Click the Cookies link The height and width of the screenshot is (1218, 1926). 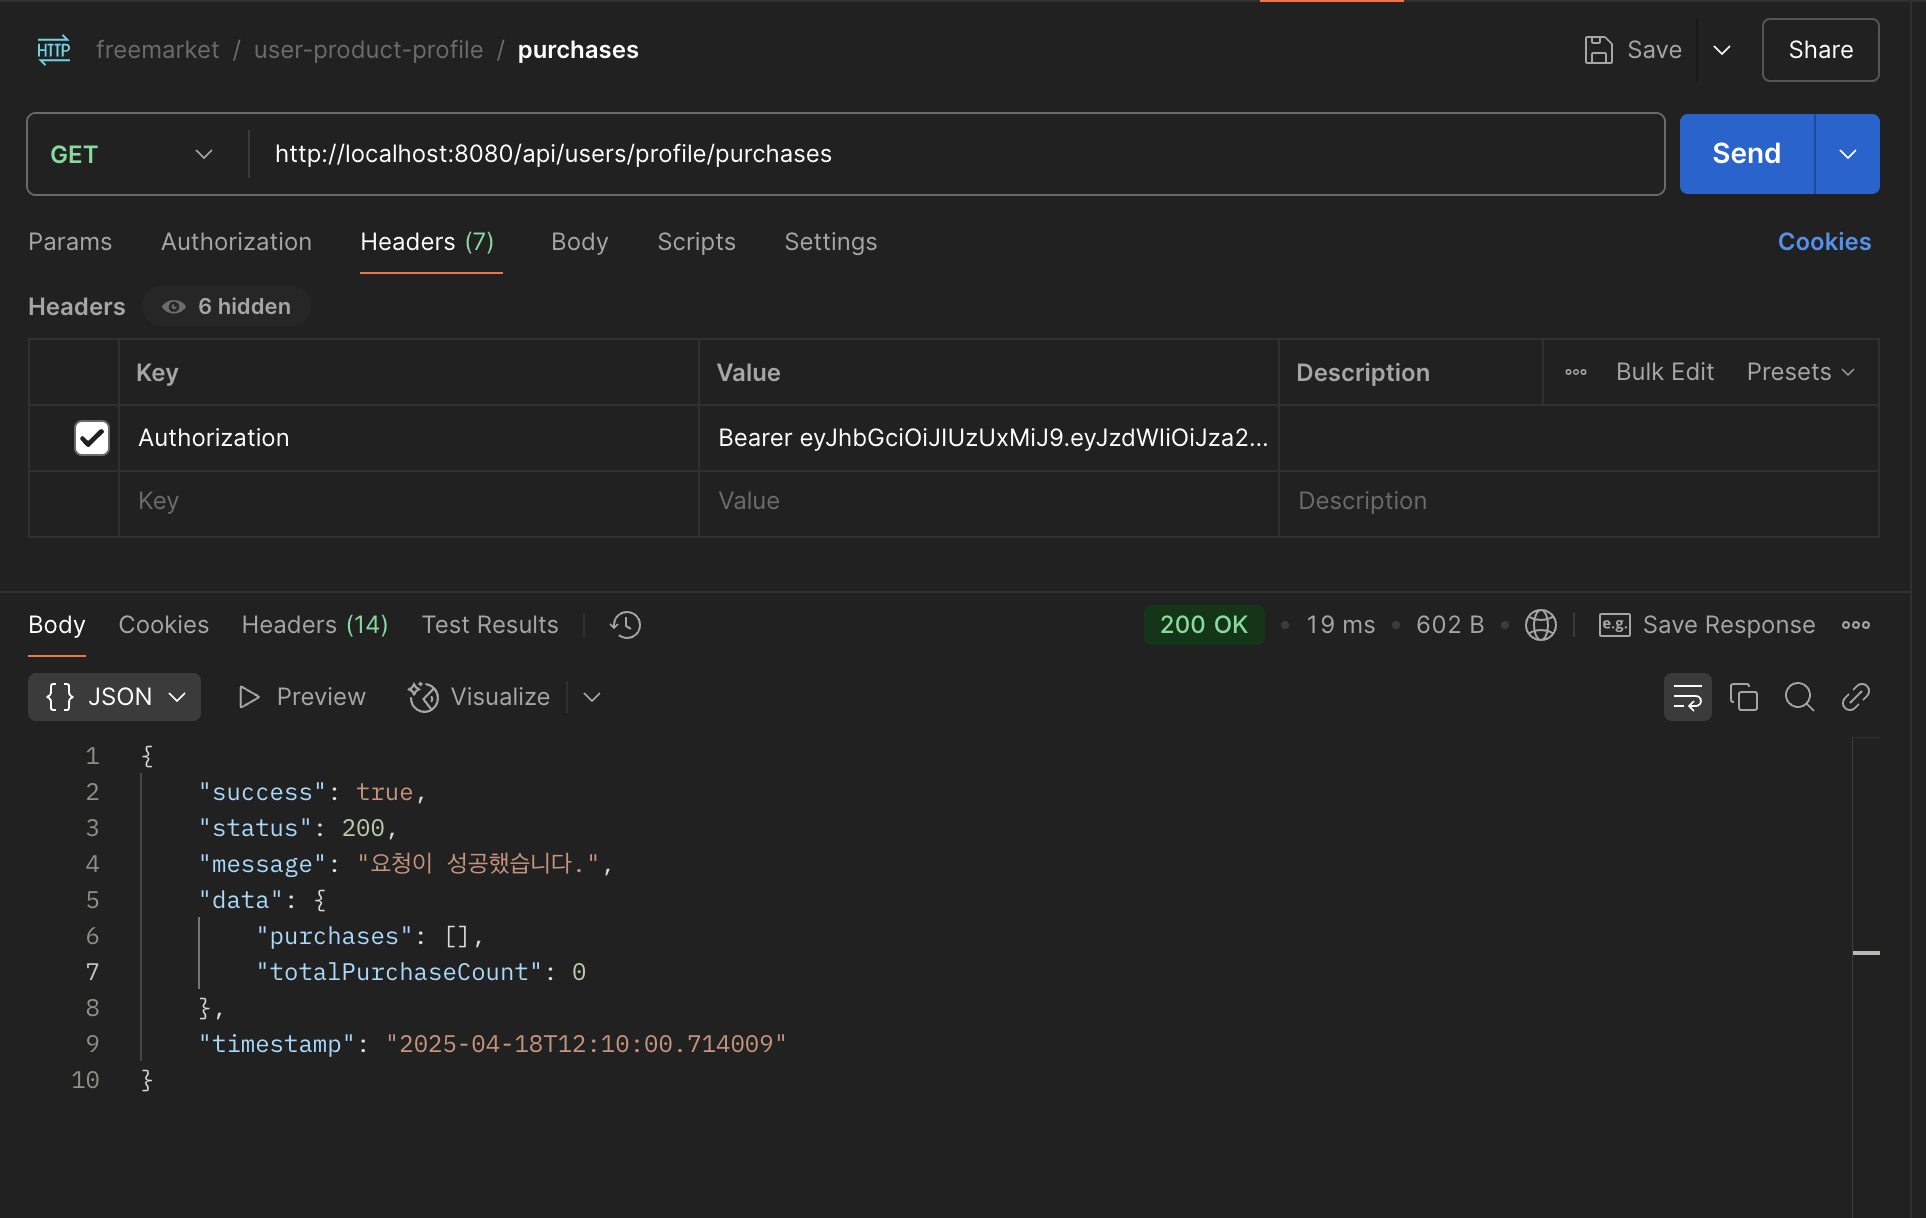click(x=1823, y=242)
